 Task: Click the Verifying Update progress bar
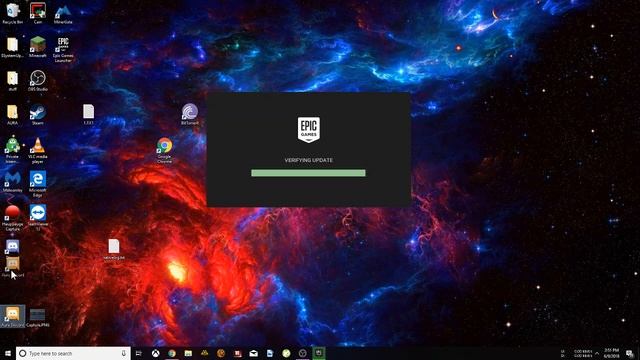click(x=308, y=173)
